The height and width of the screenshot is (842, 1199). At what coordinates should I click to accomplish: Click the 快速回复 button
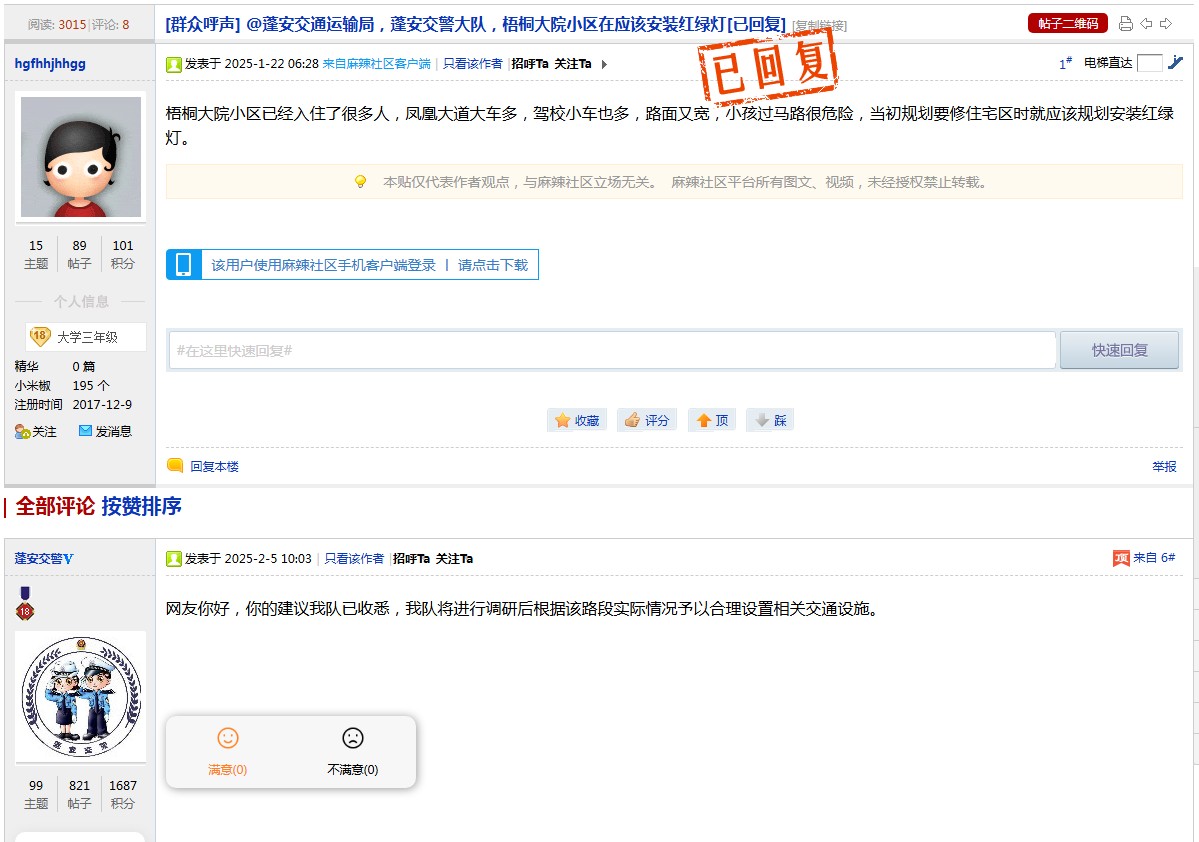pos(1119,350)
